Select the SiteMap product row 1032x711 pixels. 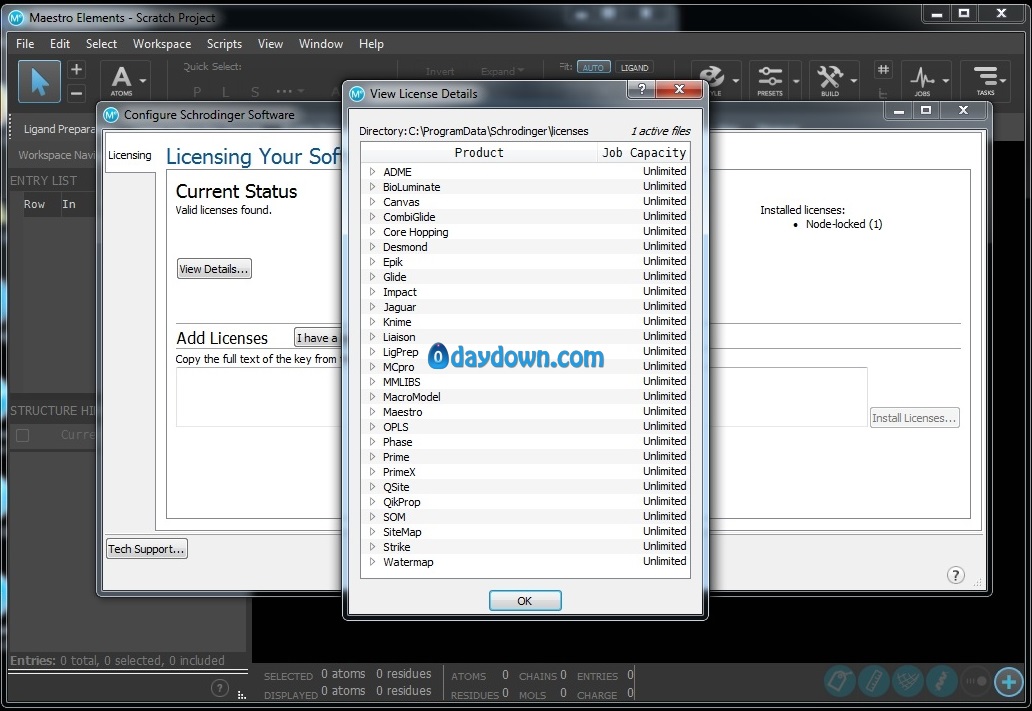525,532
